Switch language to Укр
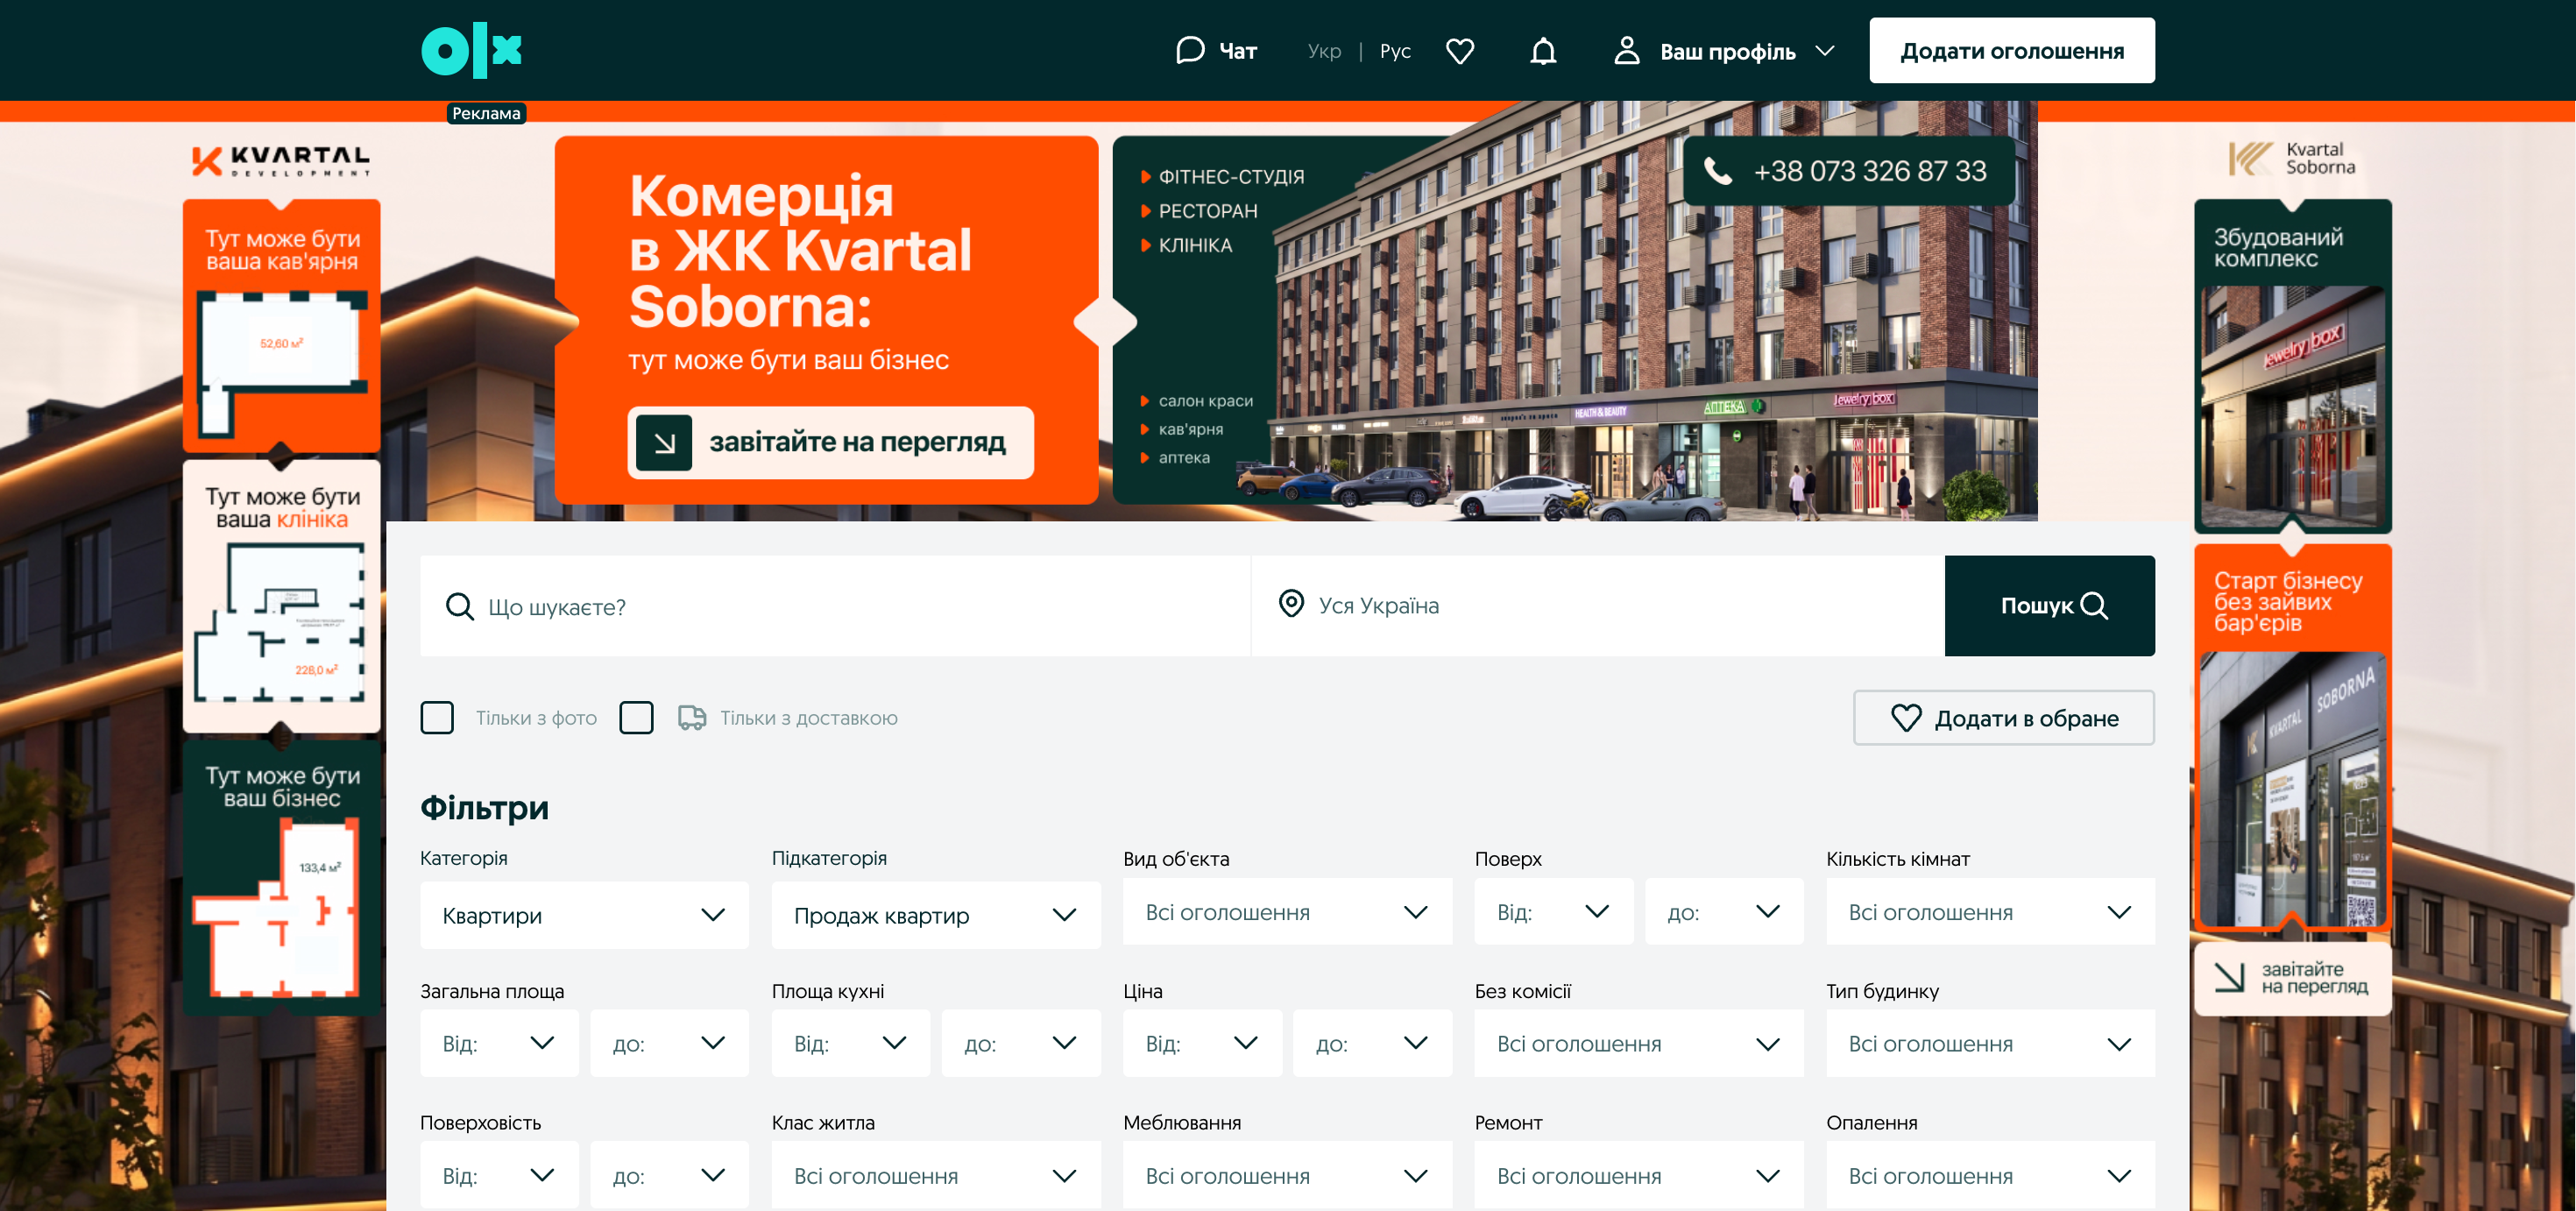This screenshot has width=2576, height=1211. click(x=1324, y=51)
